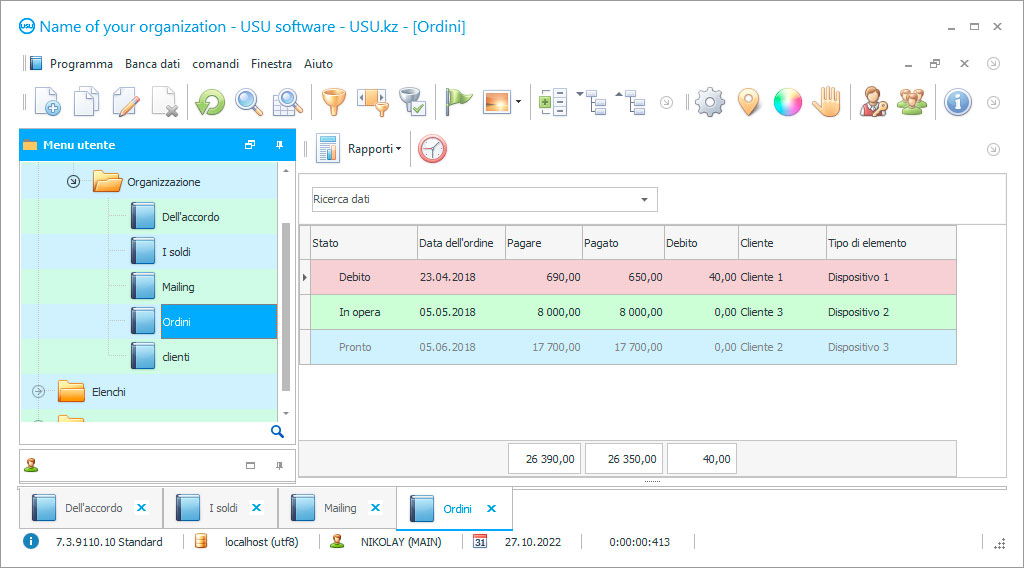Sort by the Cliente column header

782,243
